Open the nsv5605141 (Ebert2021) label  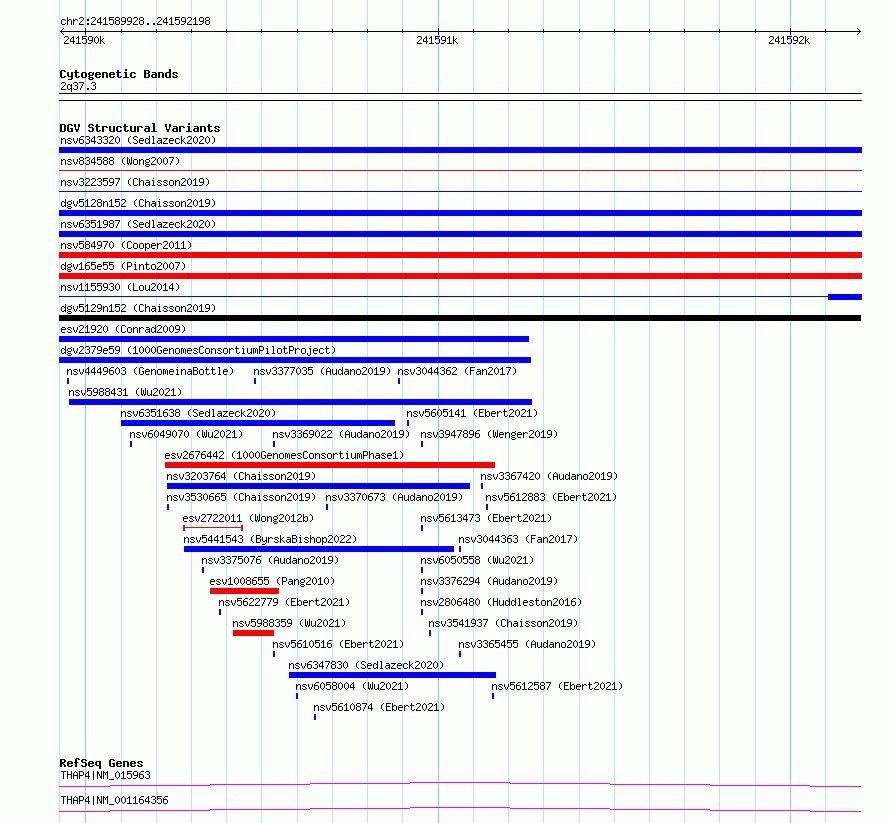[x=472, y=413]
